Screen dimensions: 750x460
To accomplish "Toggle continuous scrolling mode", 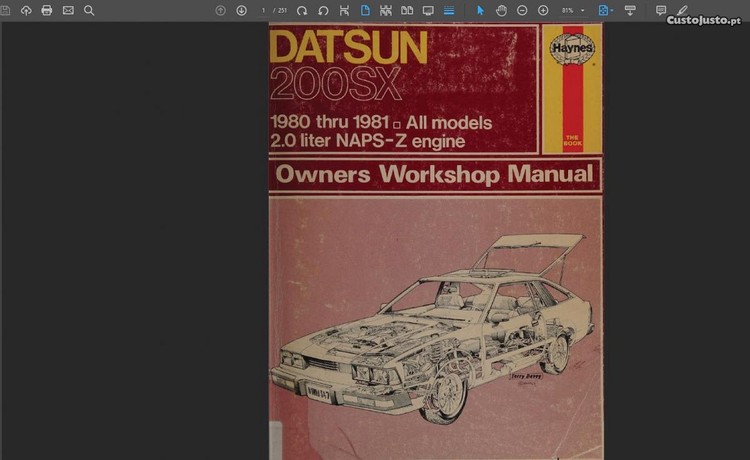I will coord(449,10).
